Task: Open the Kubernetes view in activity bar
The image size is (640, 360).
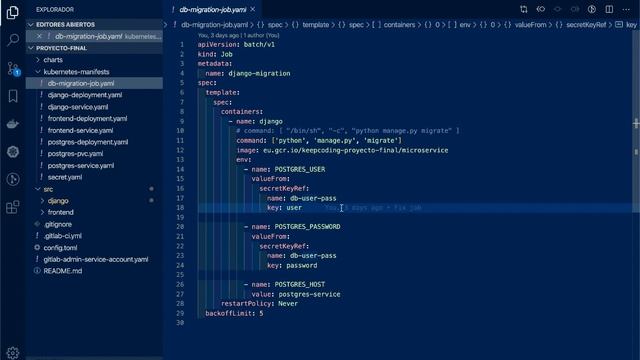Action: coord(13,151)
